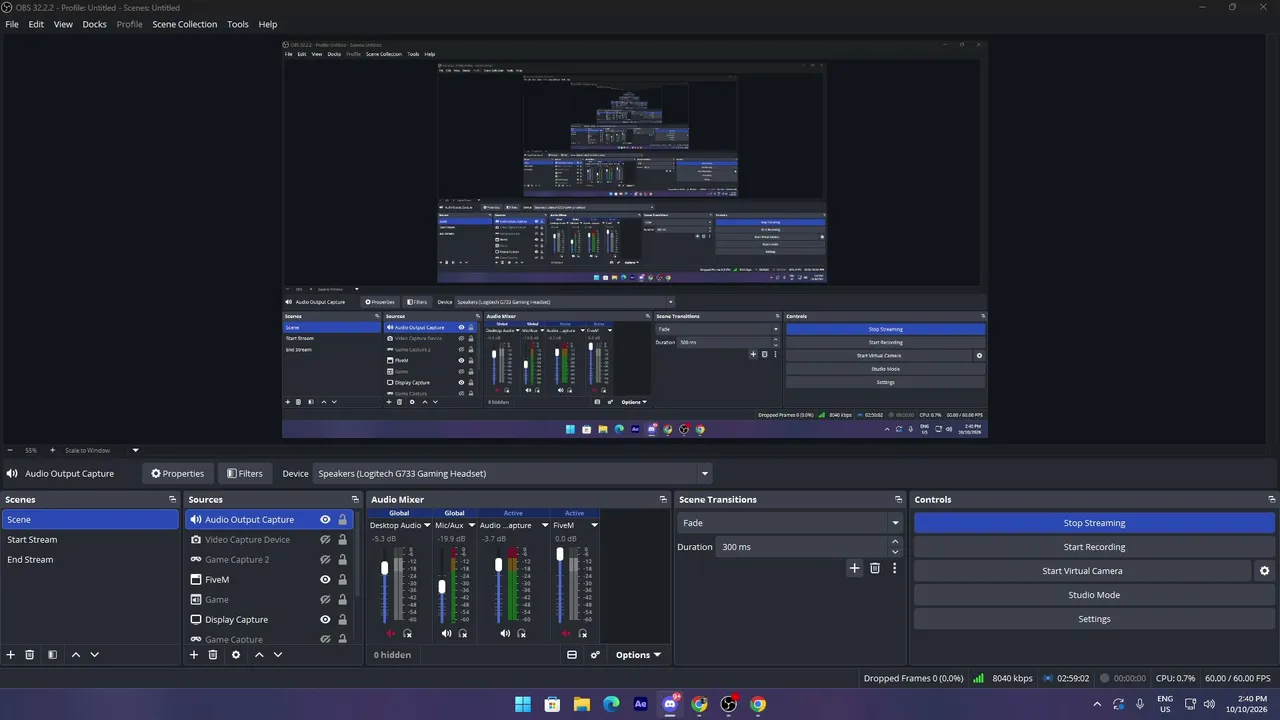The height and width of the screenshot is (720, 1280).
Task: Open the Docks menu
Action: point(94,24)
